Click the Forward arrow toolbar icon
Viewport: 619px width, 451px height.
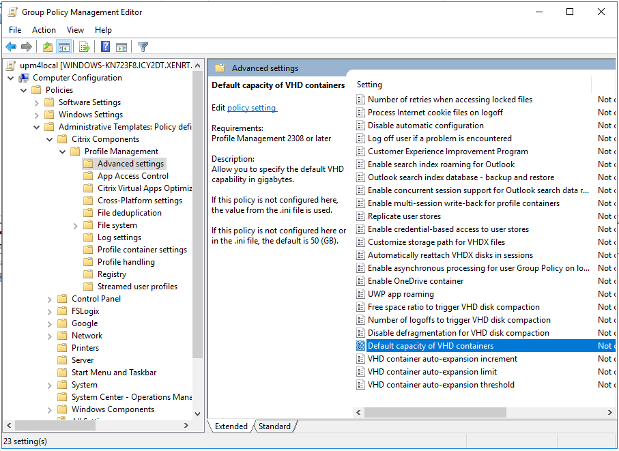(x=27, y=46)
